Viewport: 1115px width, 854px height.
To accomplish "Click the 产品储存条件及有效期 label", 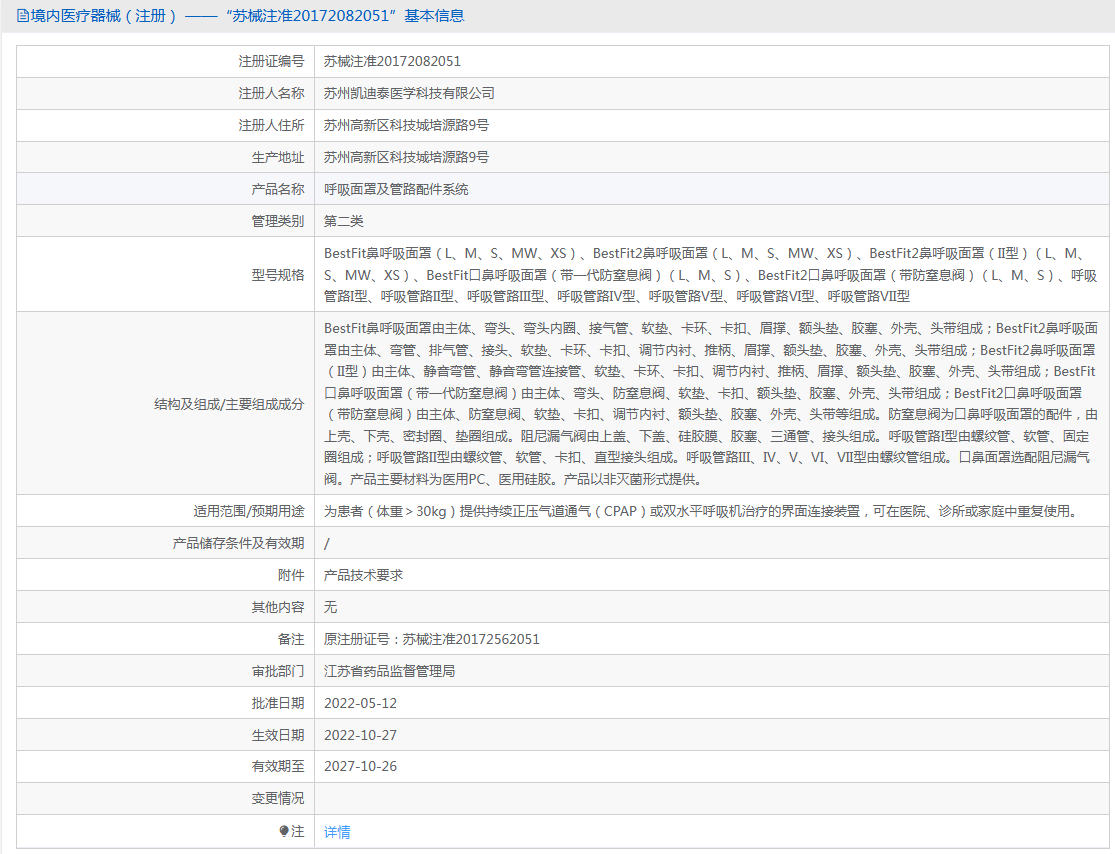I will tap(238, 543).
